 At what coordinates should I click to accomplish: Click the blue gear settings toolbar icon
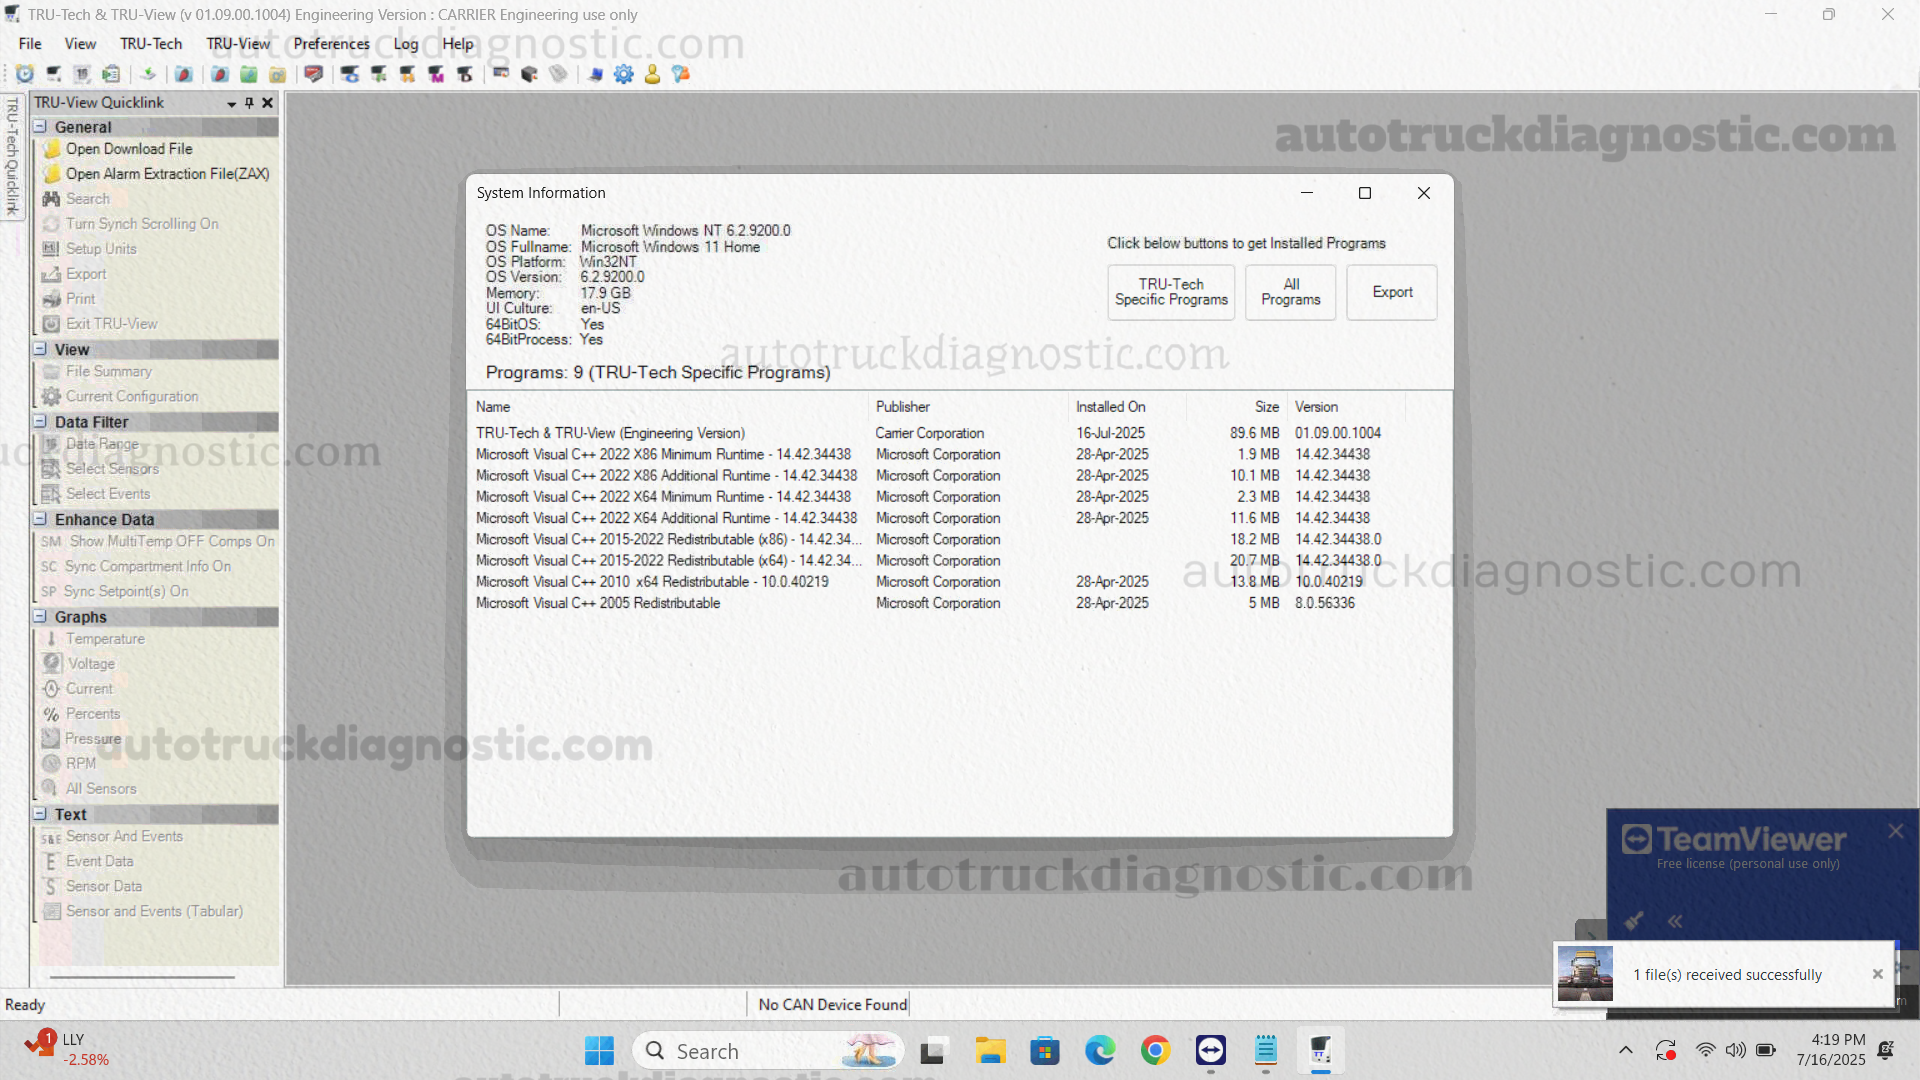tap(623, 74)
